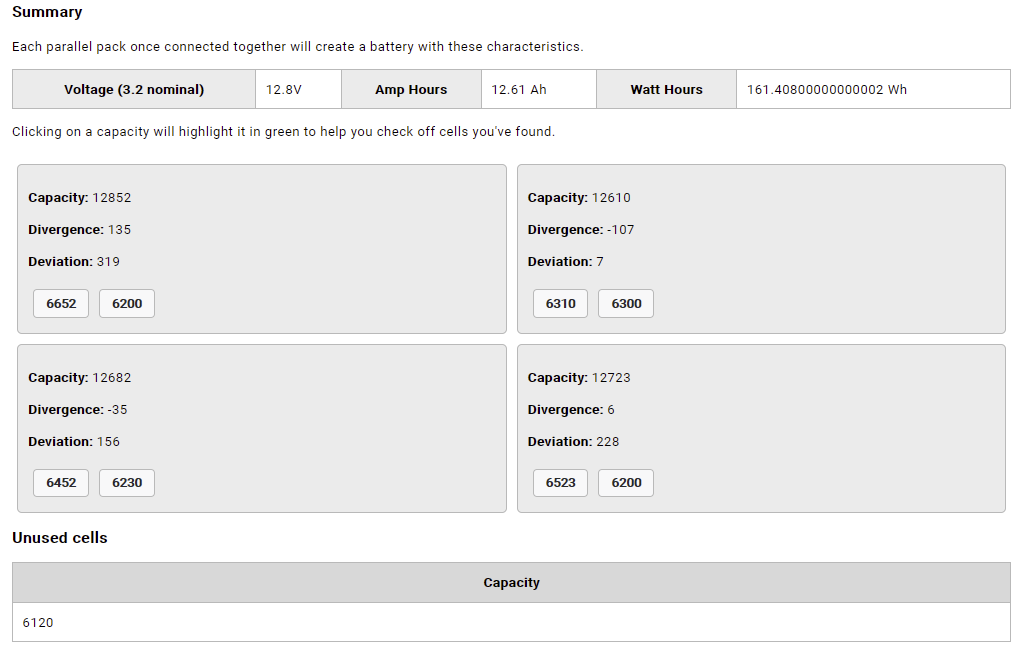Highlight the 6652 cell capacity button
This screenshot has width=1019, height=652.
(61, 304)
